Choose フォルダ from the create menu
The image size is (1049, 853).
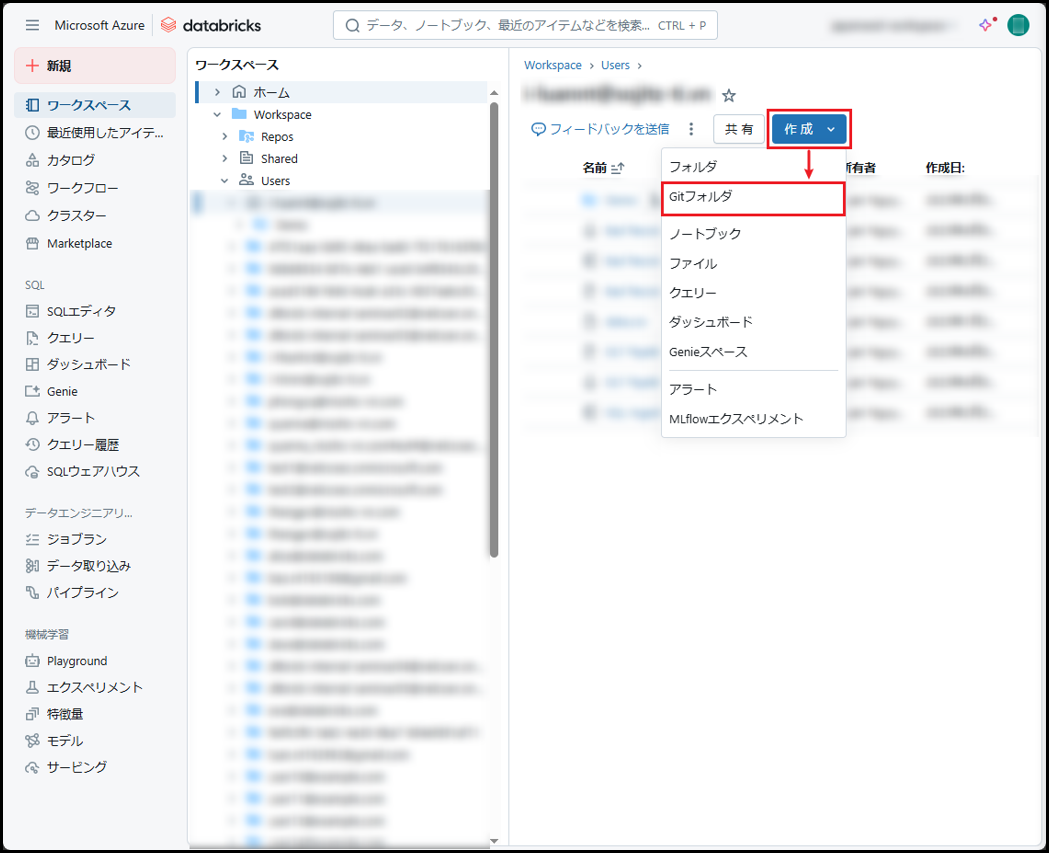point(753,167)
